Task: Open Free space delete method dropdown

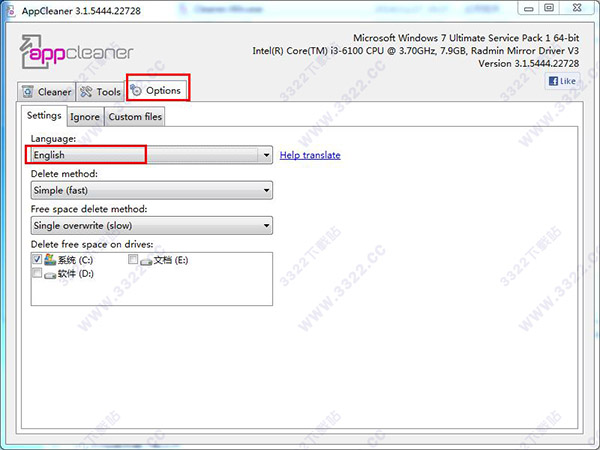Action: [x=152, y=225]
